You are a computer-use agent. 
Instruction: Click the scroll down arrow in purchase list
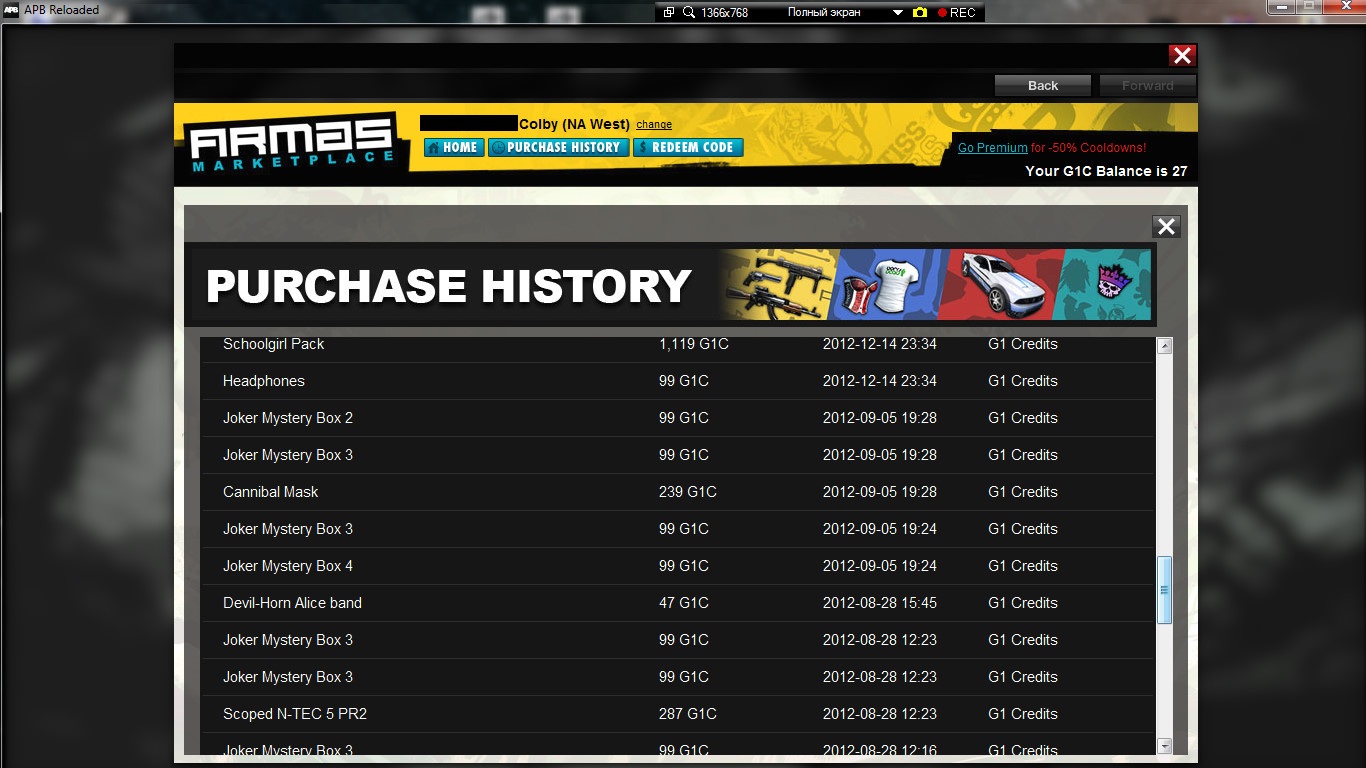(x=1164, y=745)
